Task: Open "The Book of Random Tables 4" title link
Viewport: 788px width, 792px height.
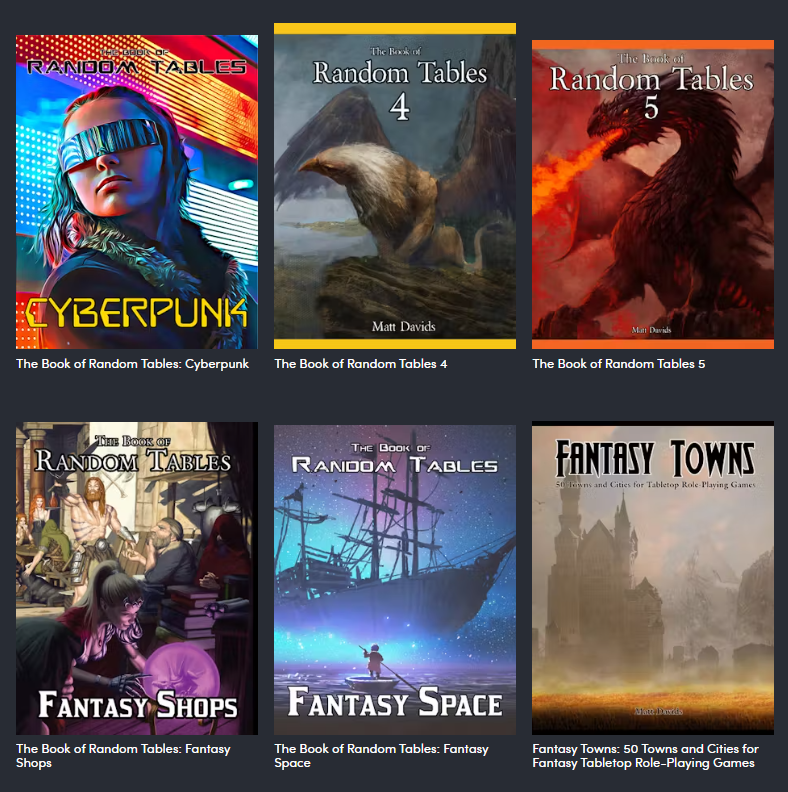Action: 361,364
